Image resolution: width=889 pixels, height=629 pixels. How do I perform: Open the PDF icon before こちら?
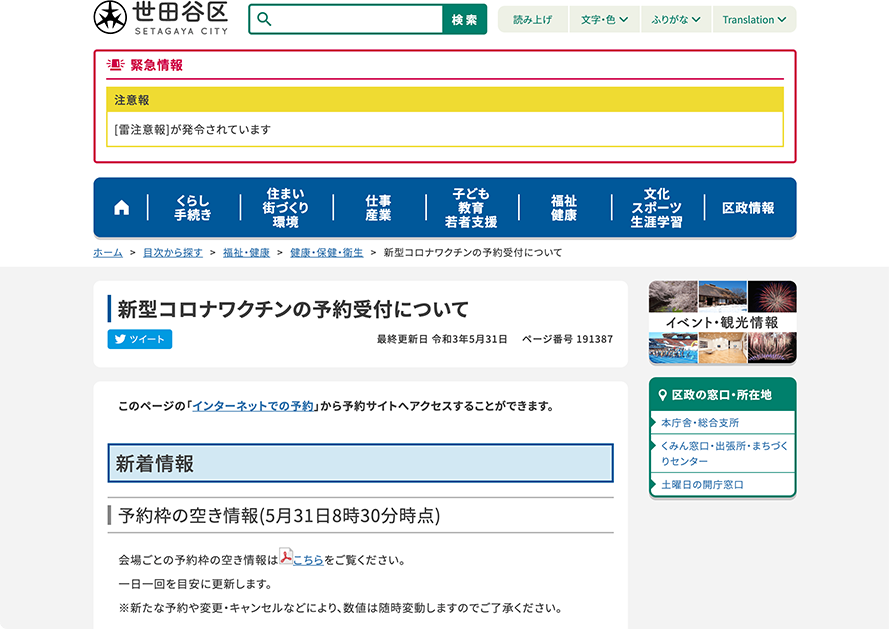[x=286, y=556]
